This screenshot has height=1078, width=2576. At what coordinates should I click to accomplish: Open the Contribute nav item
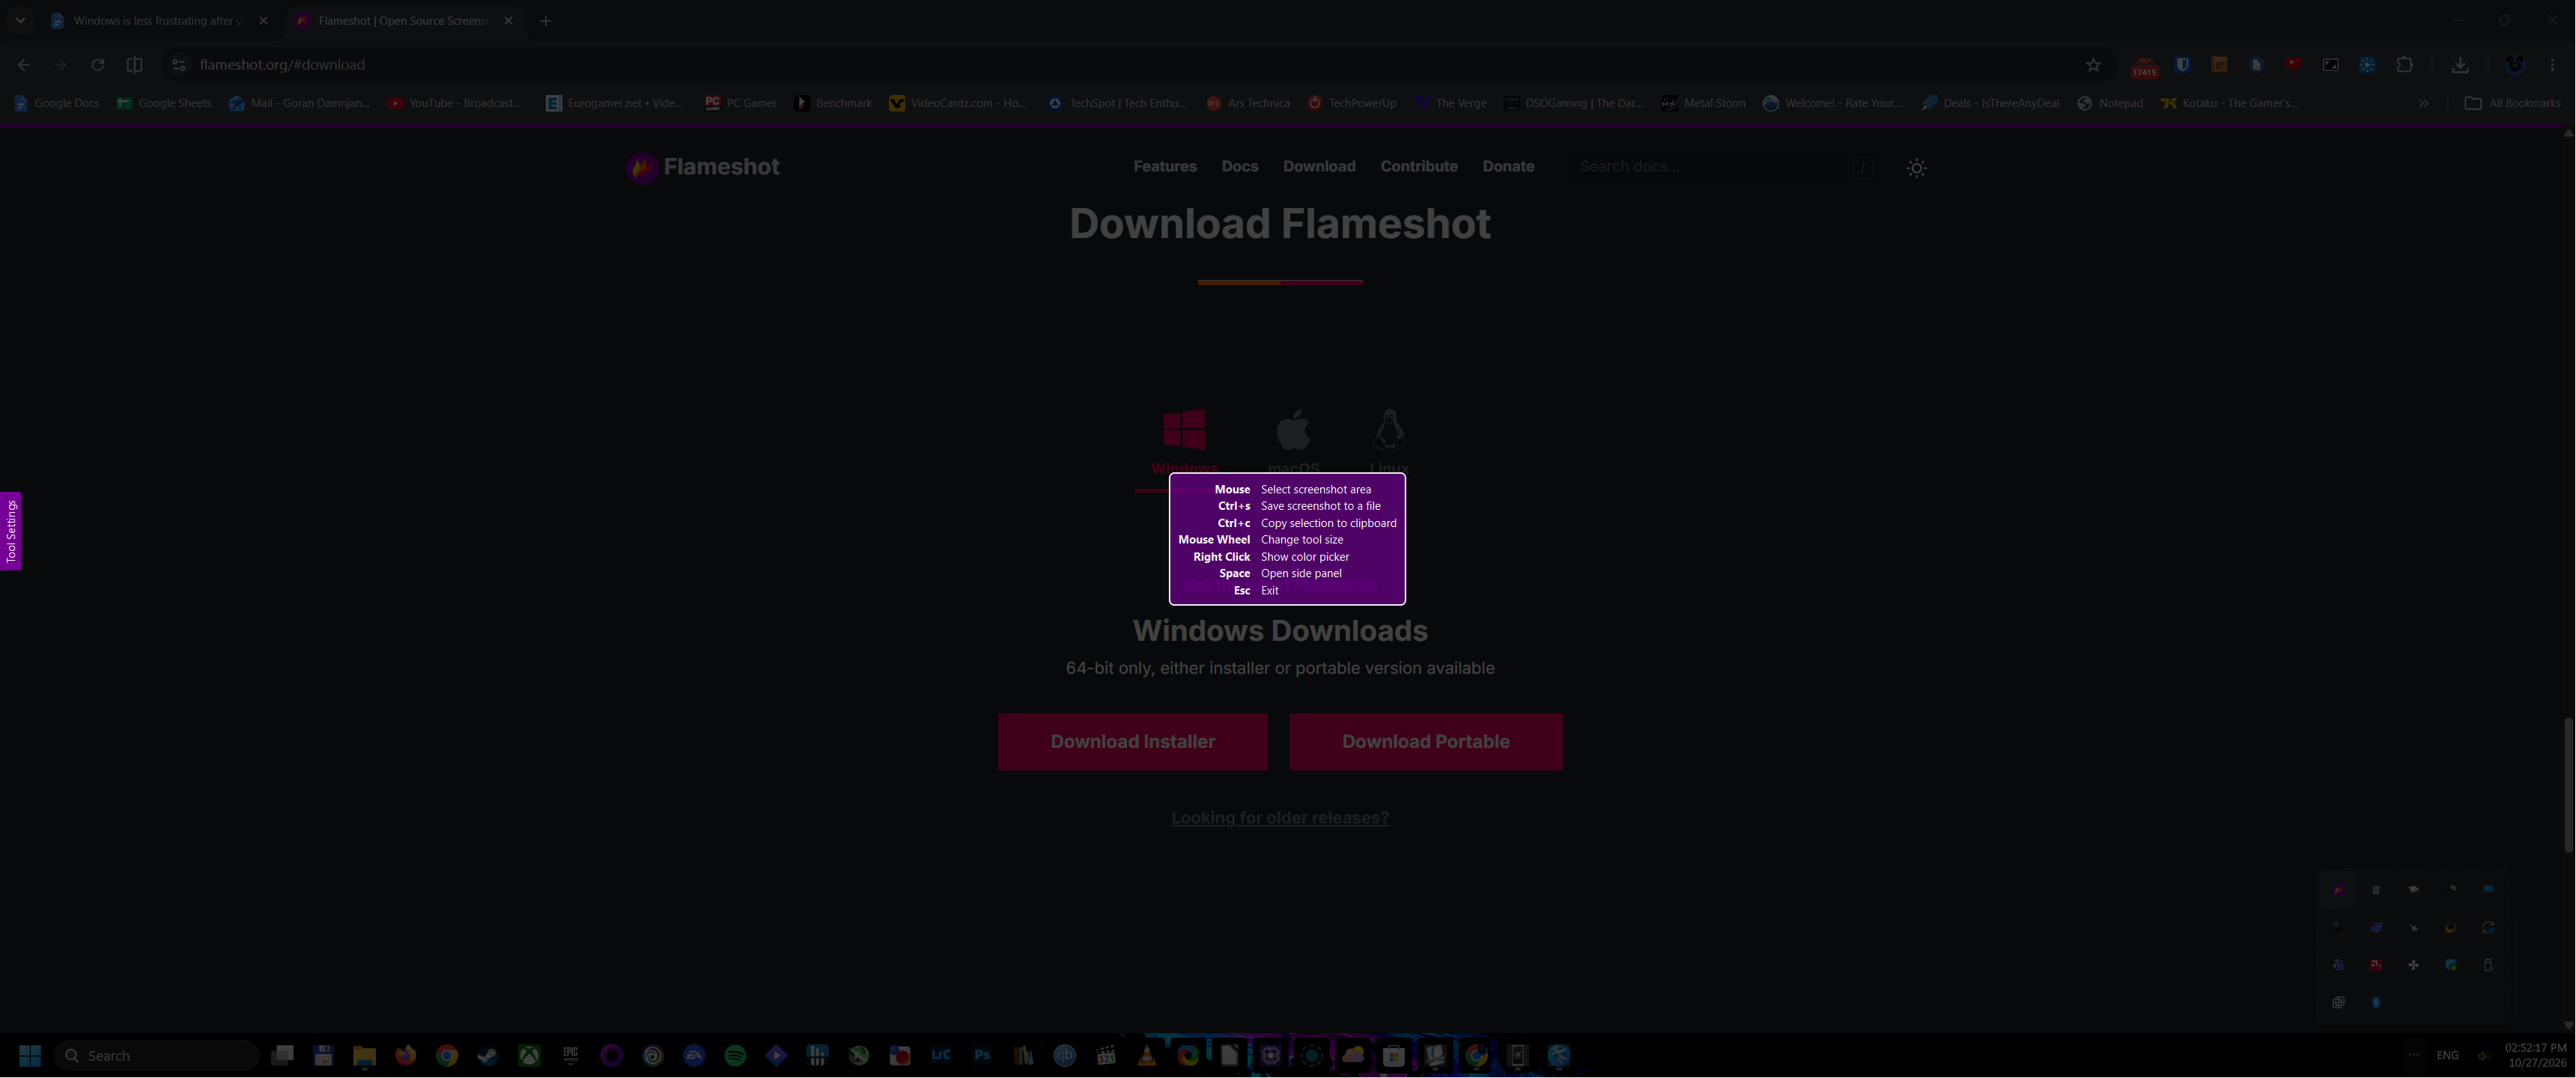[1419, 166]
